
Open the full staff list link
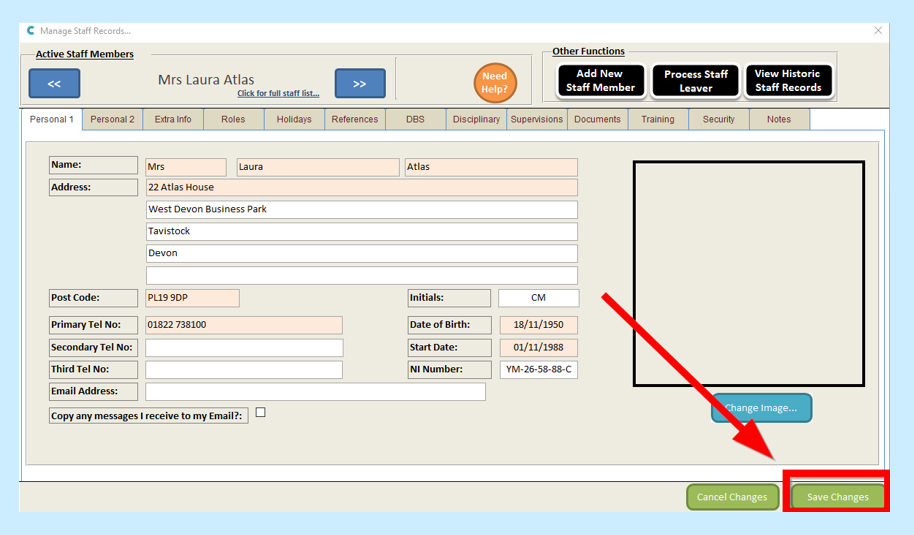coord(278,94)
